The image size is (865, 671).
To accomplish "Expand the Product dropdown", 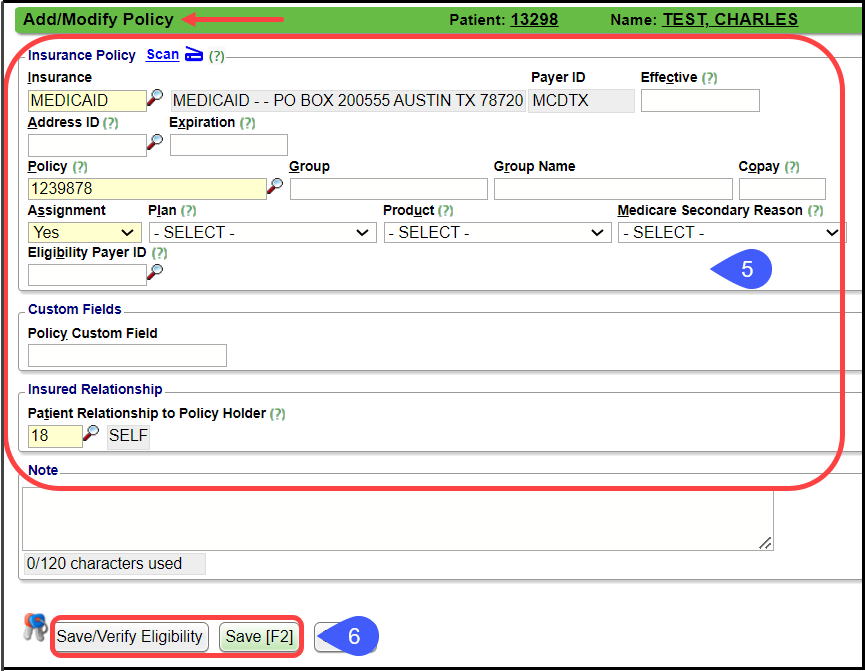I will (x=498, y=232).
